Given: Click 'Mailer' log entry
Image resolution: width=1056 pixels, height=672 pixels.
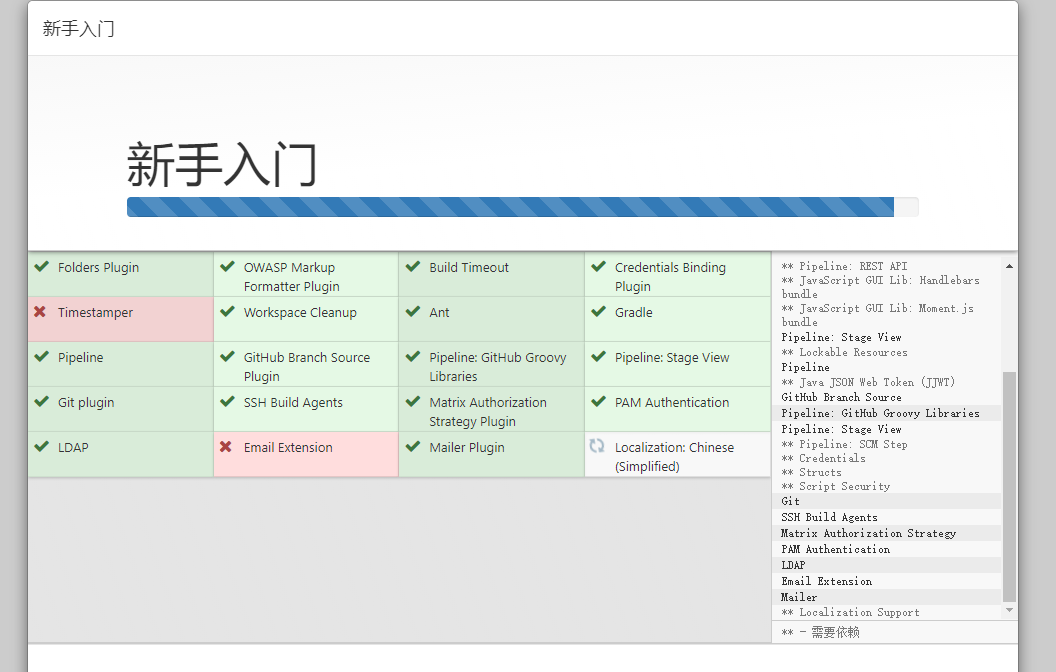Looking at the screenshot, I should pos(799,597).
